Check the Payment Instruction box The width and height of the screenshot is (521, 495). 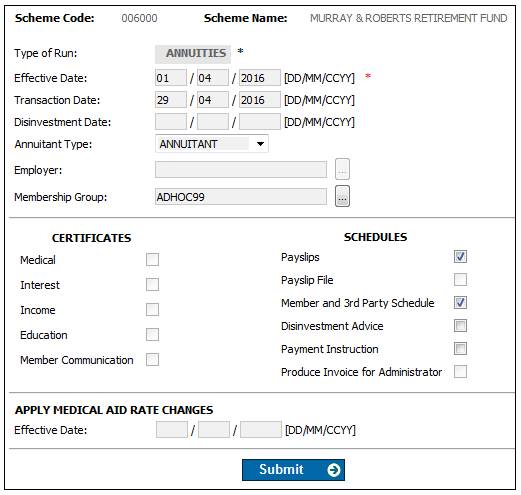460,349
